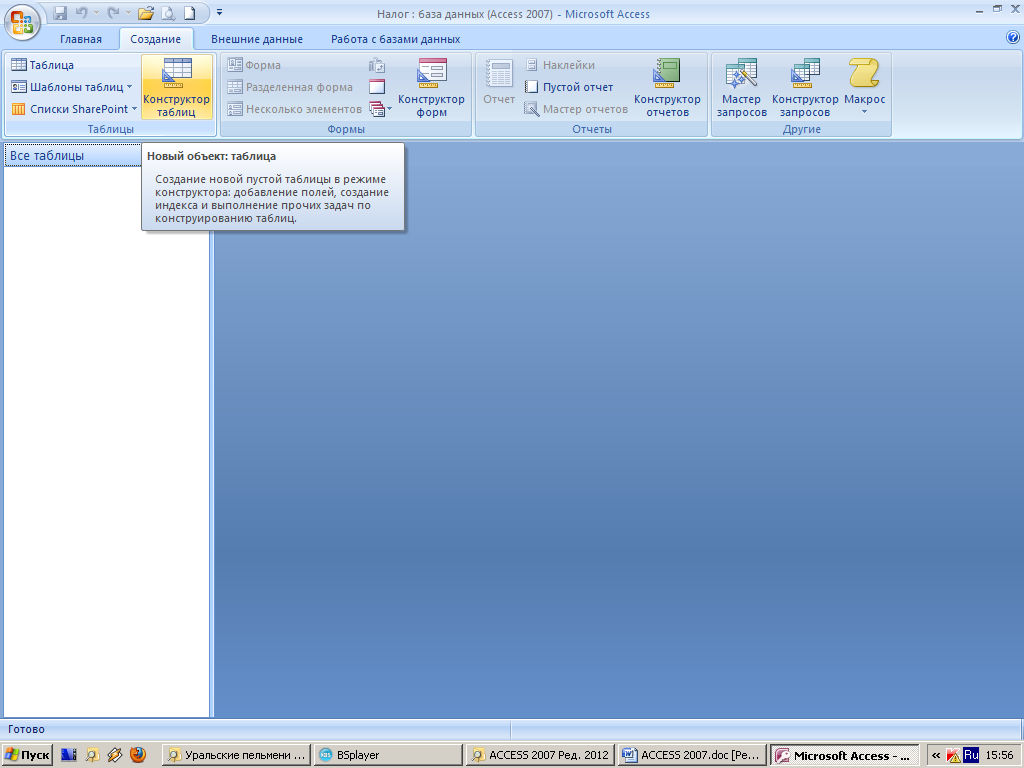Click the Ru language indicator
The width and height of the screenshot is (1024, 768).
[x=971, y=755]
